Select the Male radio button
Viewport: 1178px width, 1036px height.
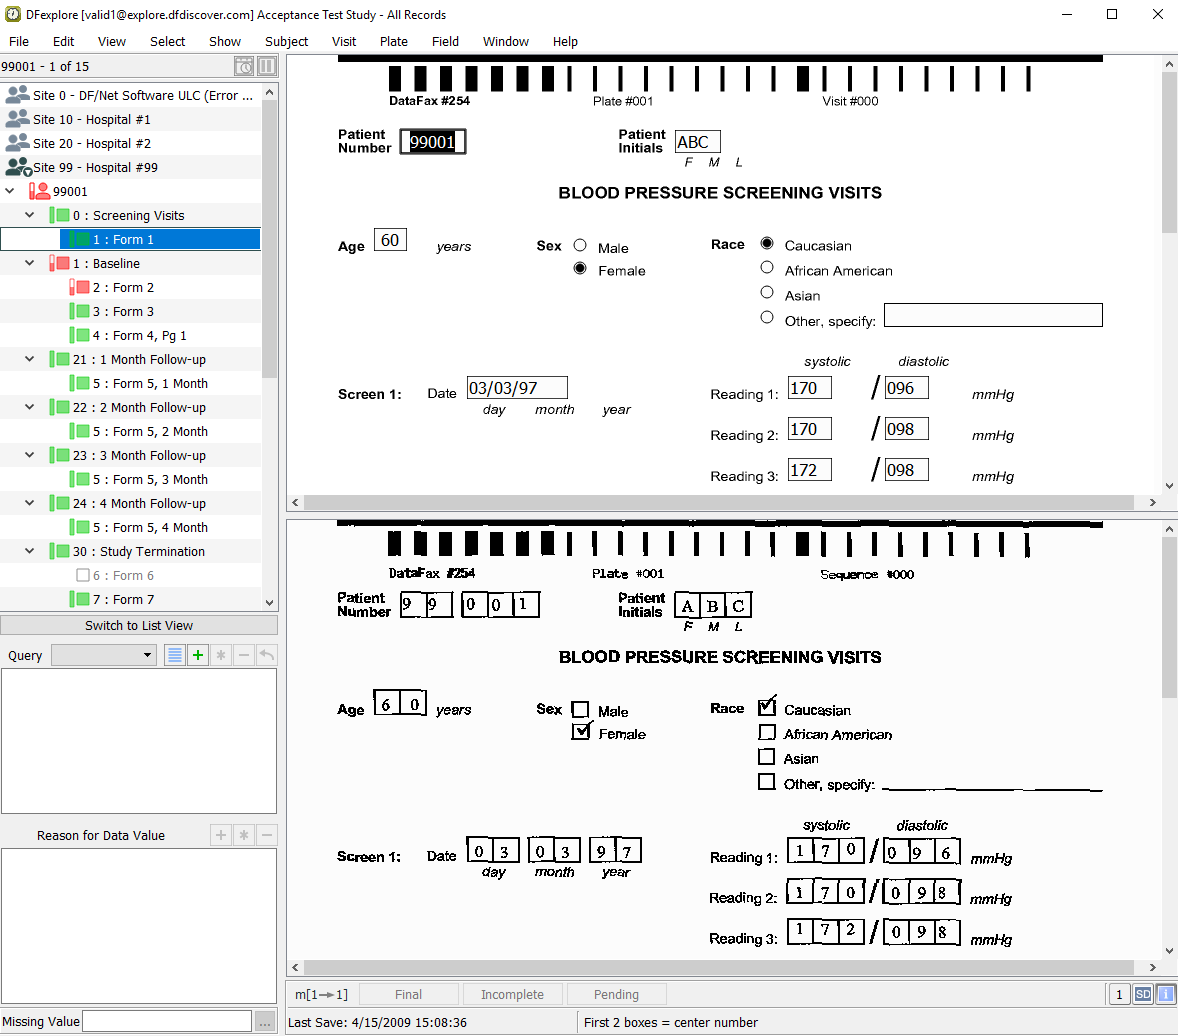click(580, 246)
